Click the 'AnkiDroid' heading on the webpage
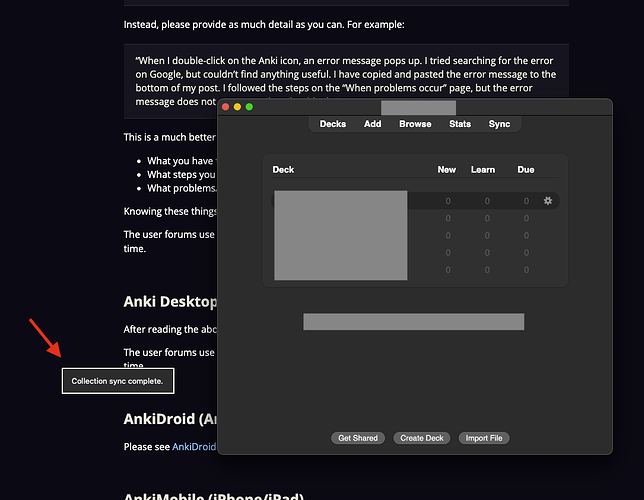The height and width of the screenshot is (500, 644). pyautogui.click(x=170, y=419)
